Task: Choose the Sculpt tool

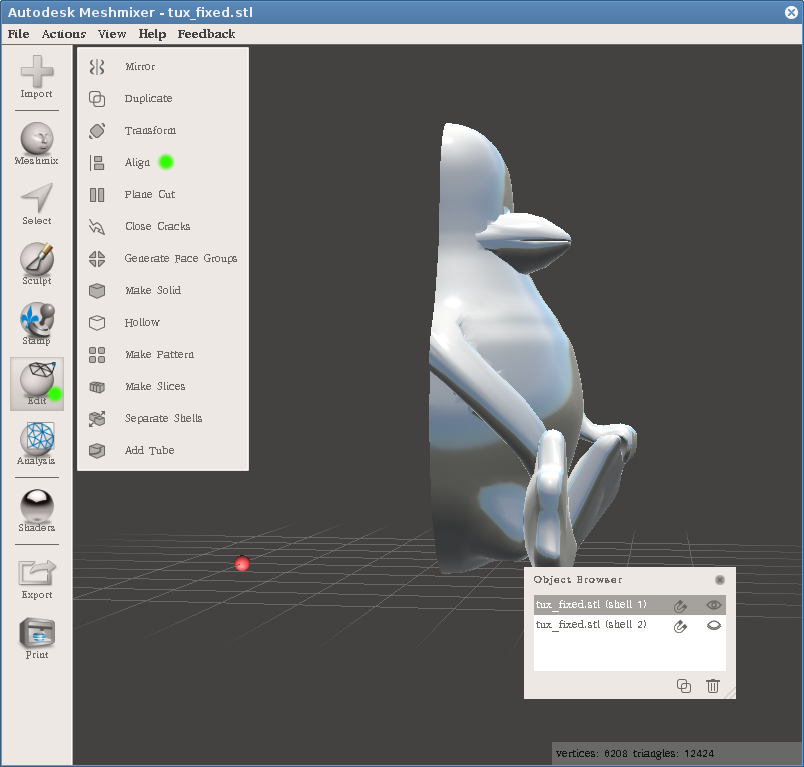Action: pos(36,264)
